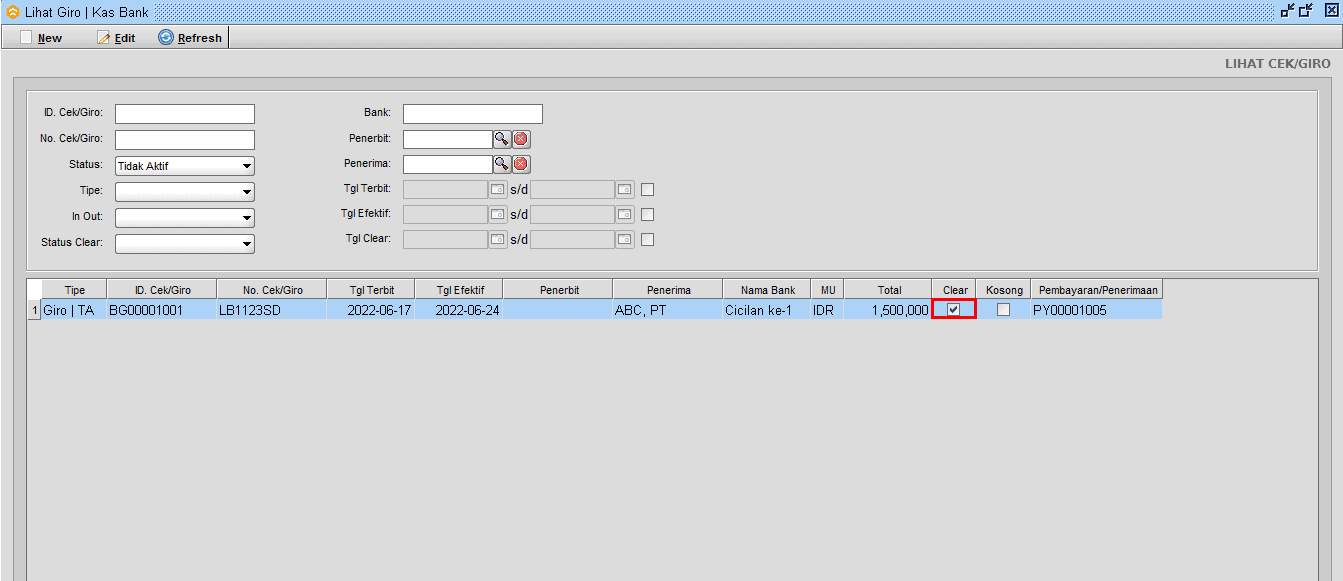Click the Tgl Efektif column header
Image resolution: width=1343 pixels, height=581 pixels.
click(x=459, y=290)
